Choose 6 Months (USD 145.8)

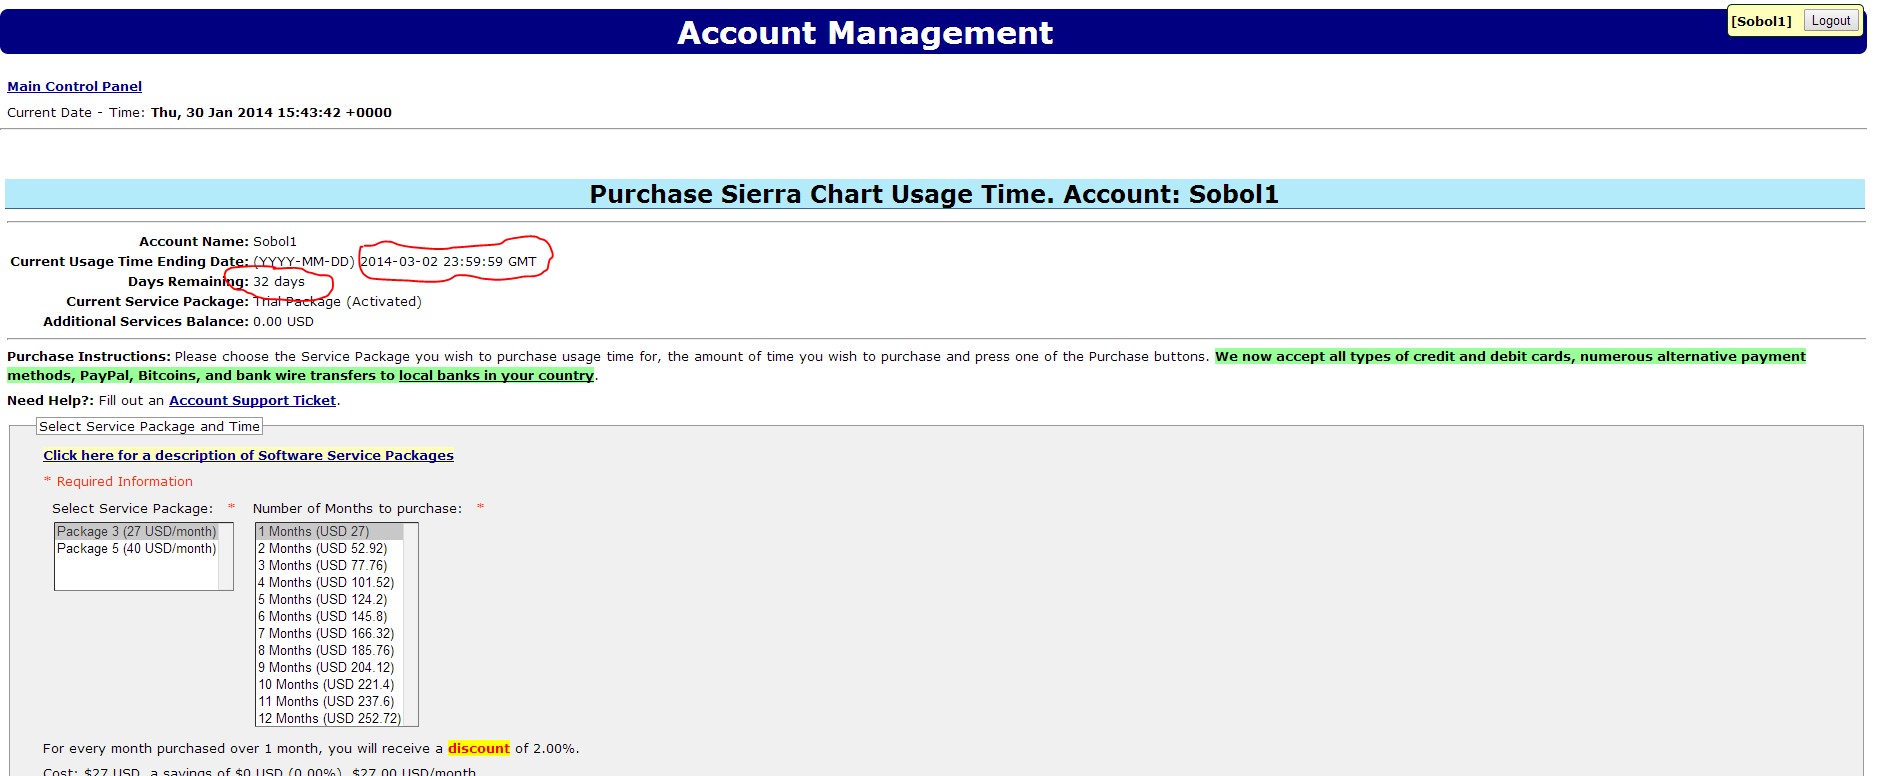(329, 617)
